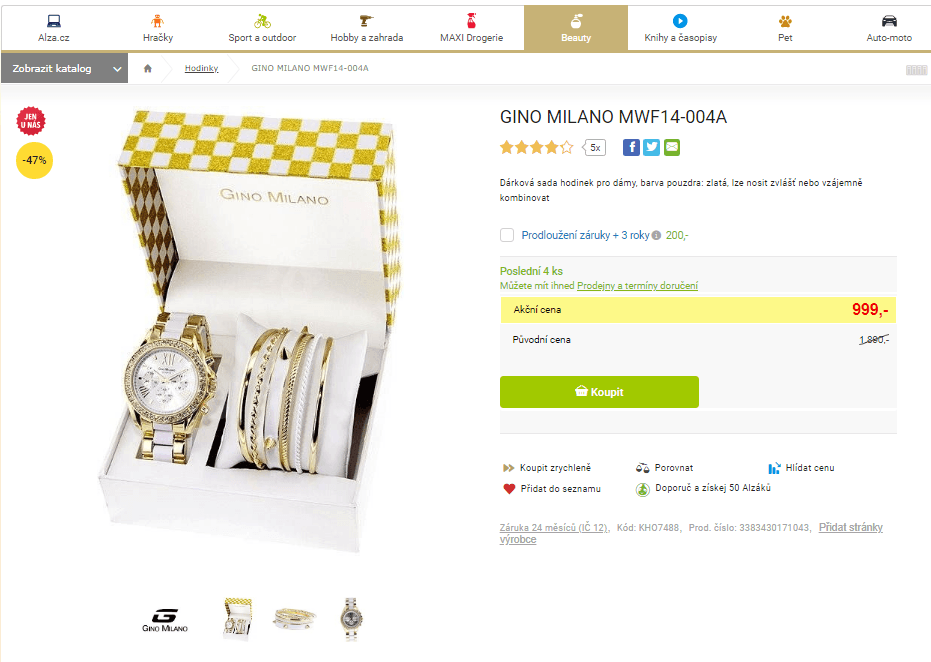Share product on Facebook
This screenshot has width=931, height=662.
[631, 147]
